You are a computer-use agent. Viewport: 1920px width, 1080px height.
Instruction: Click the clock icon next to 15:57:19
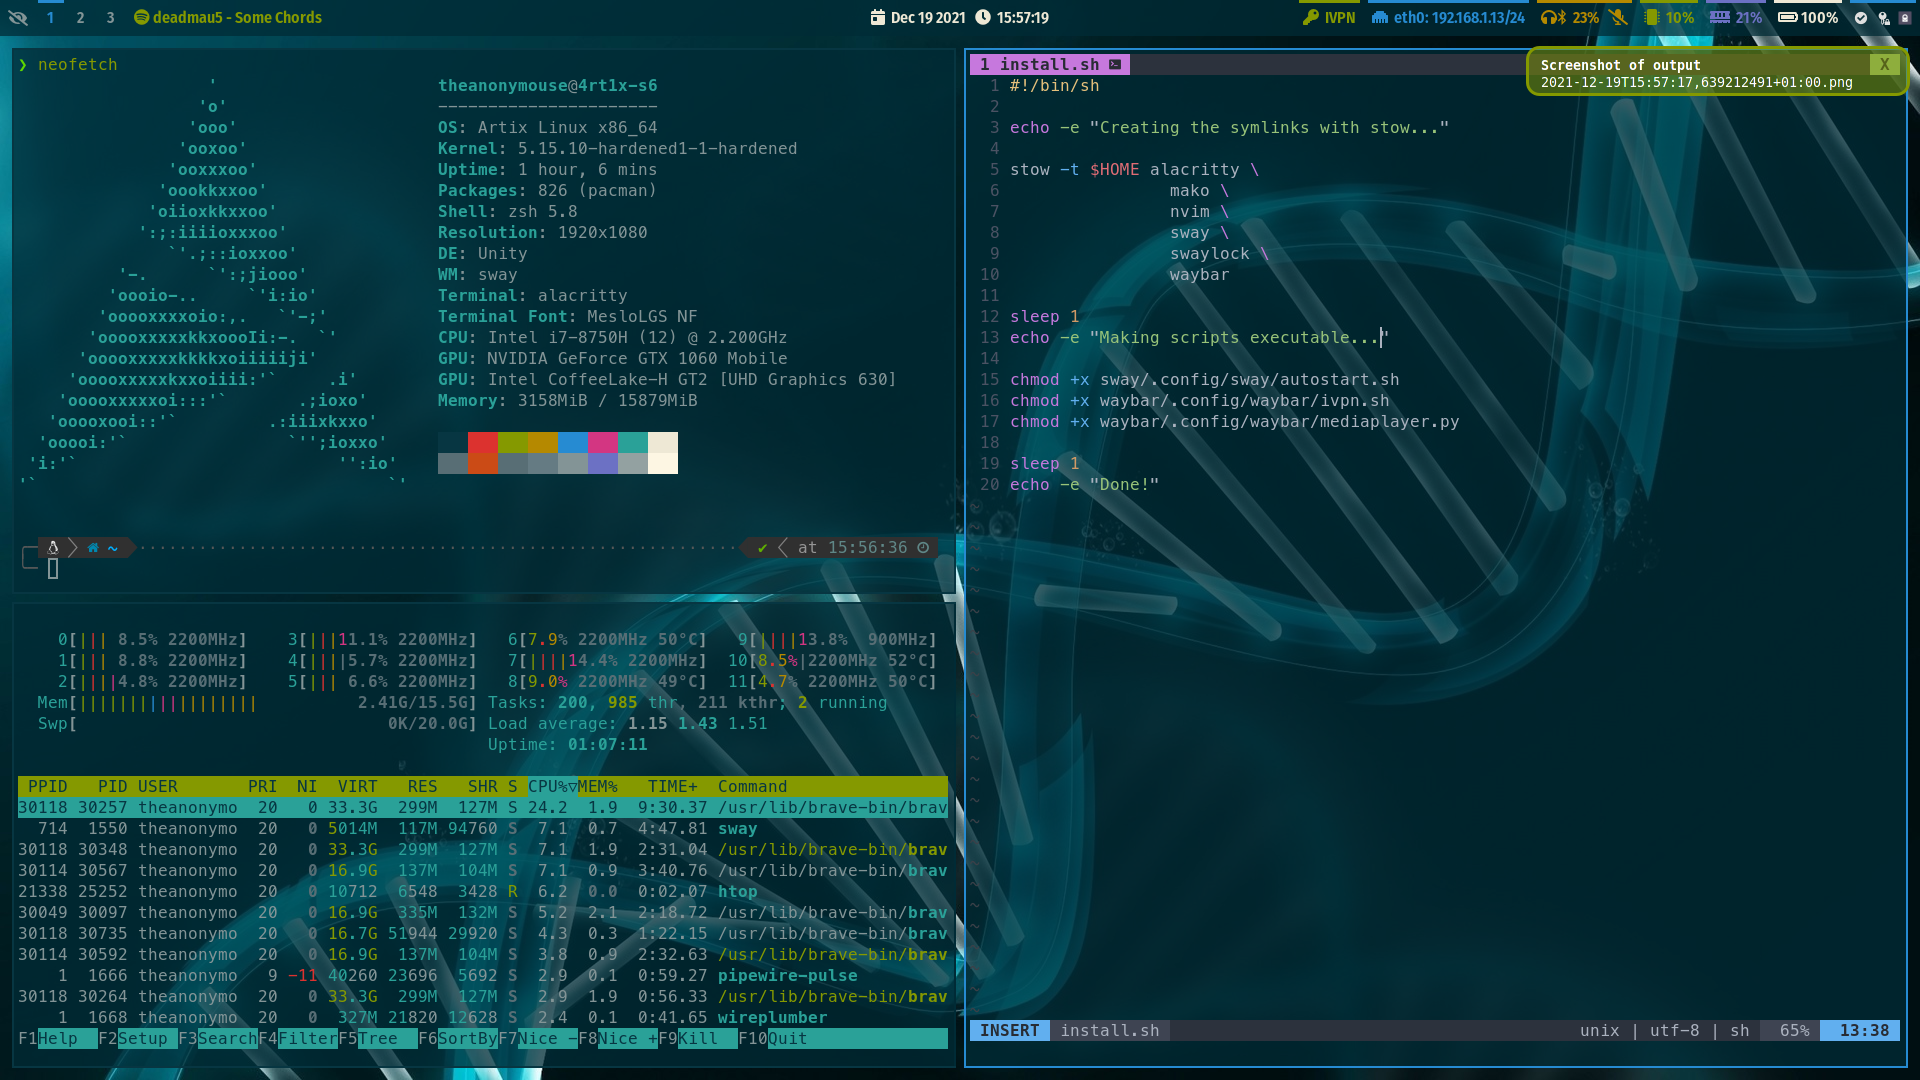pyautogui.click(x=983, y=18)
